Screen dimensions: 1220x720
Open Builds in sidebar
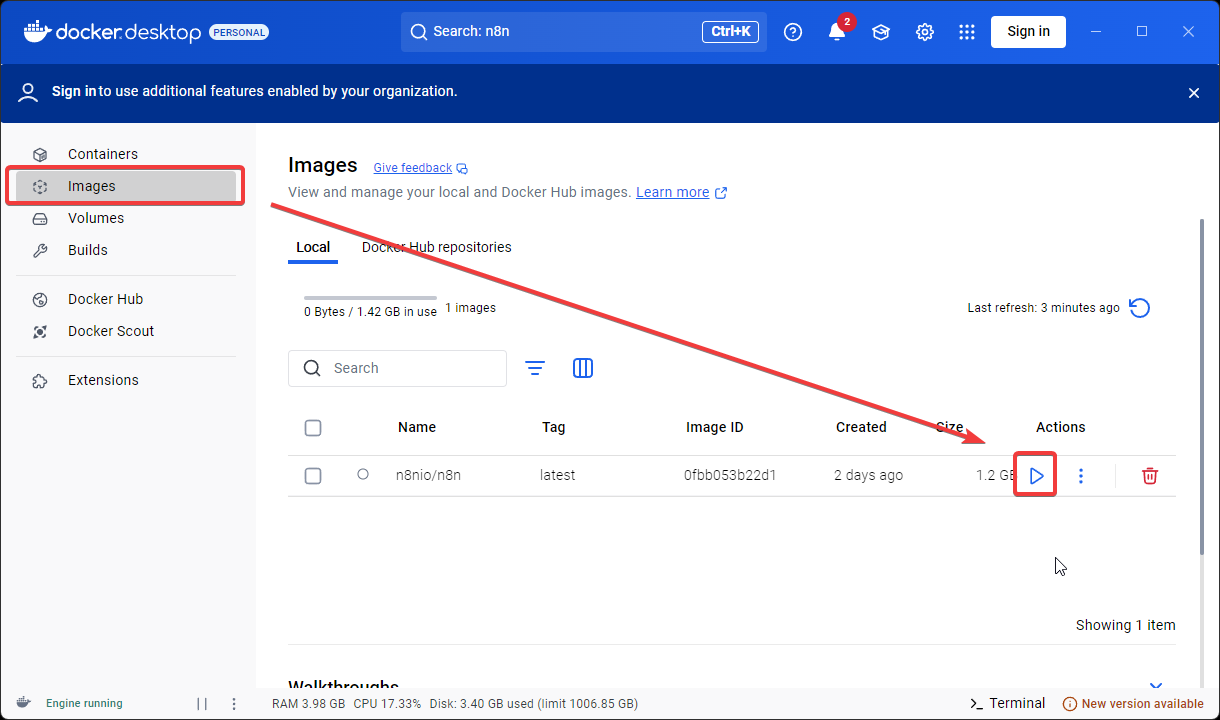click(126, 250)
